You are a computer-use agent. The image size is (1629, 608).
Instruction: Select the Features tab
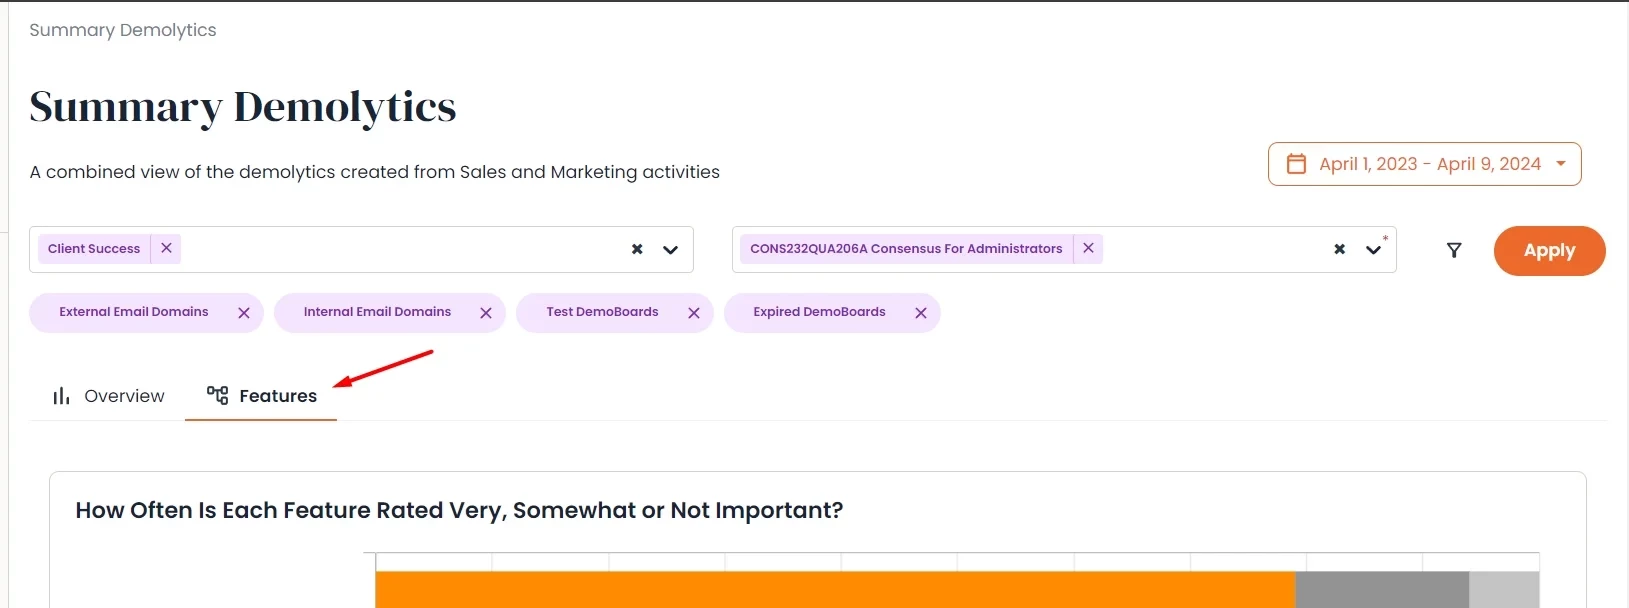click(x=262, y=396)
